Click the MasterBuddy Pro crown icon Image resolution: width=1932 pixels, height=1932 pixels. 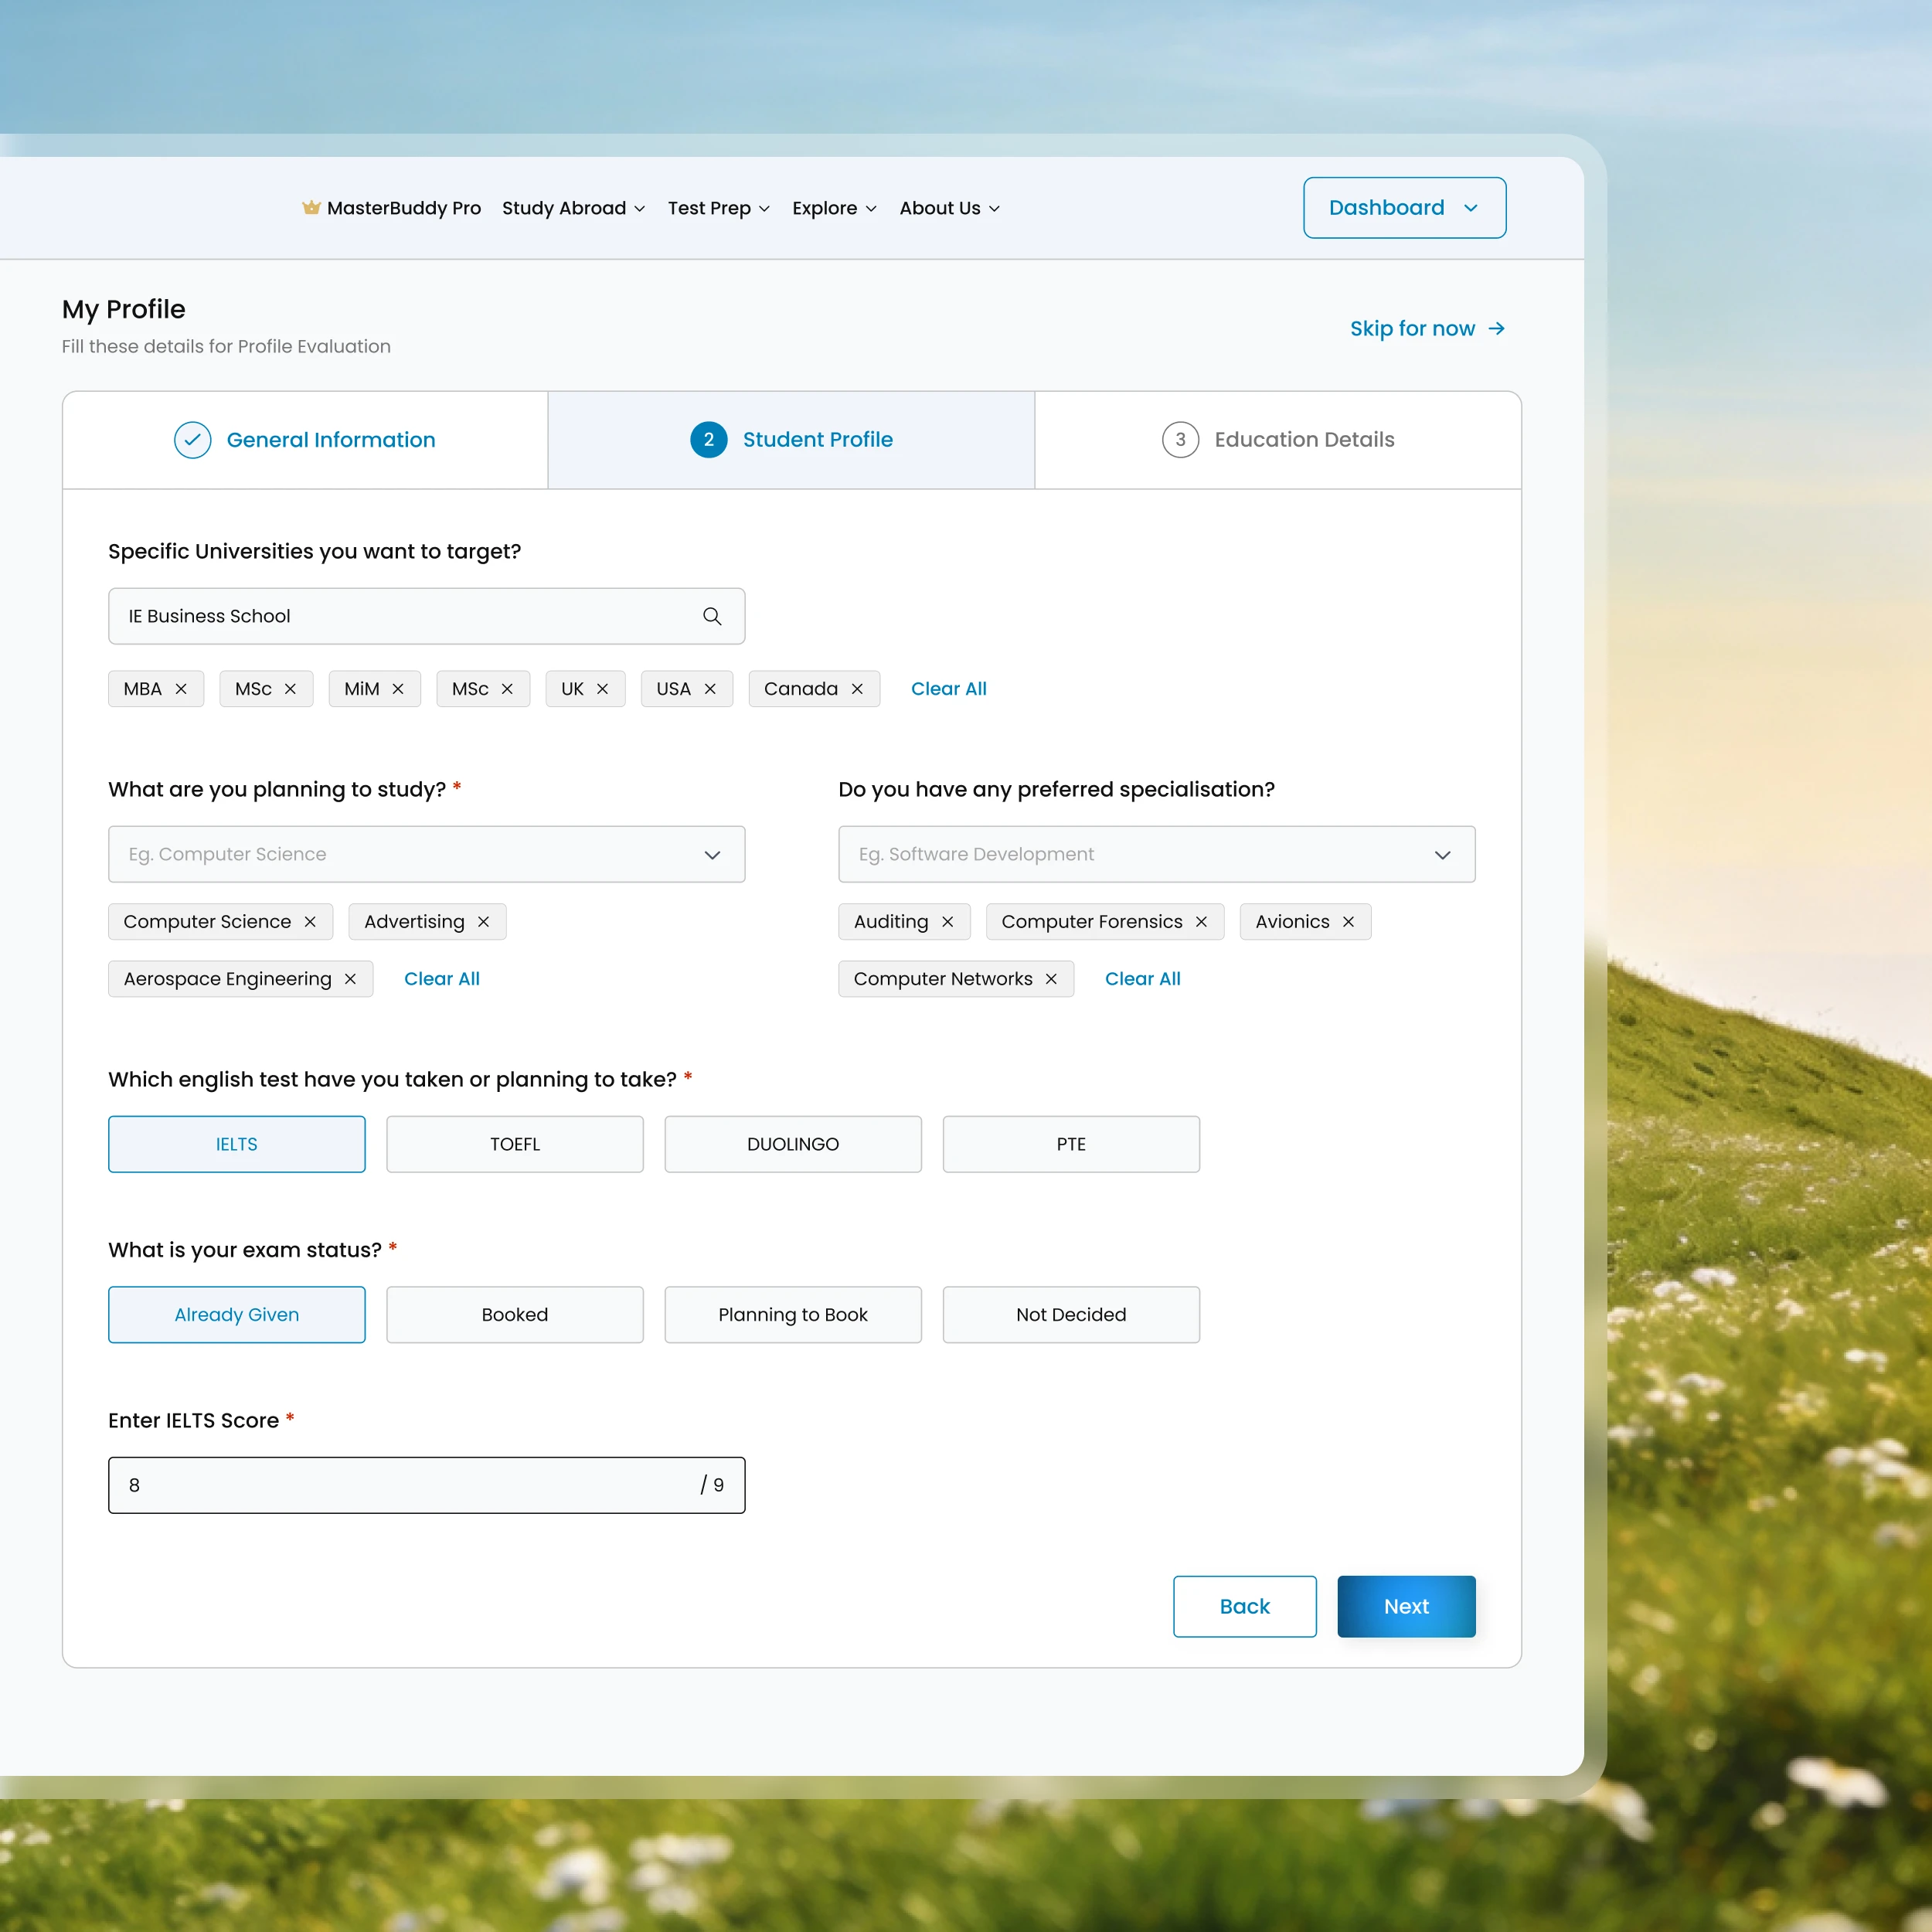point(311,207)
